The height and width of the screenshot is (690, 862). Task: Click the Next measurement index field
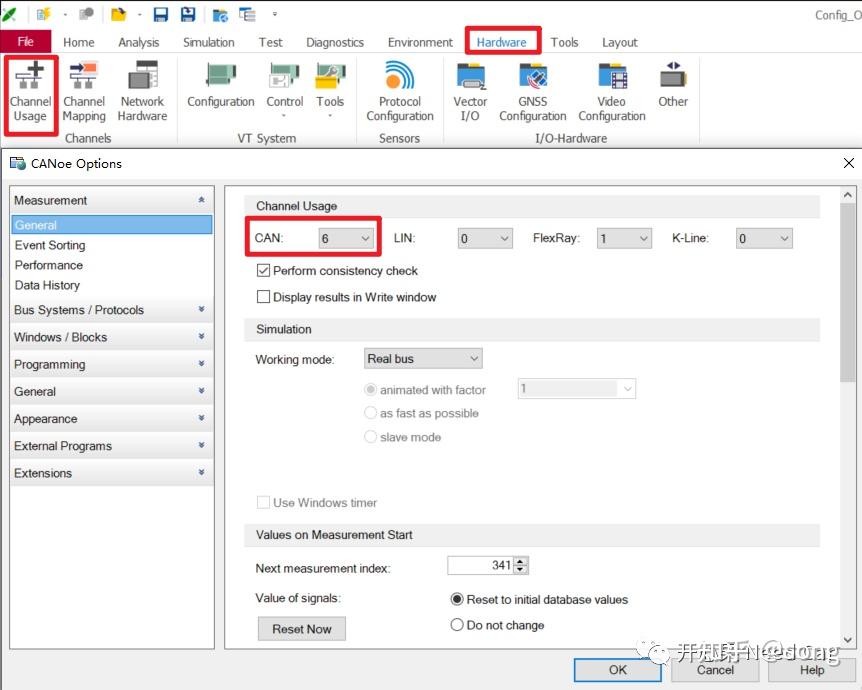point(480,565)
